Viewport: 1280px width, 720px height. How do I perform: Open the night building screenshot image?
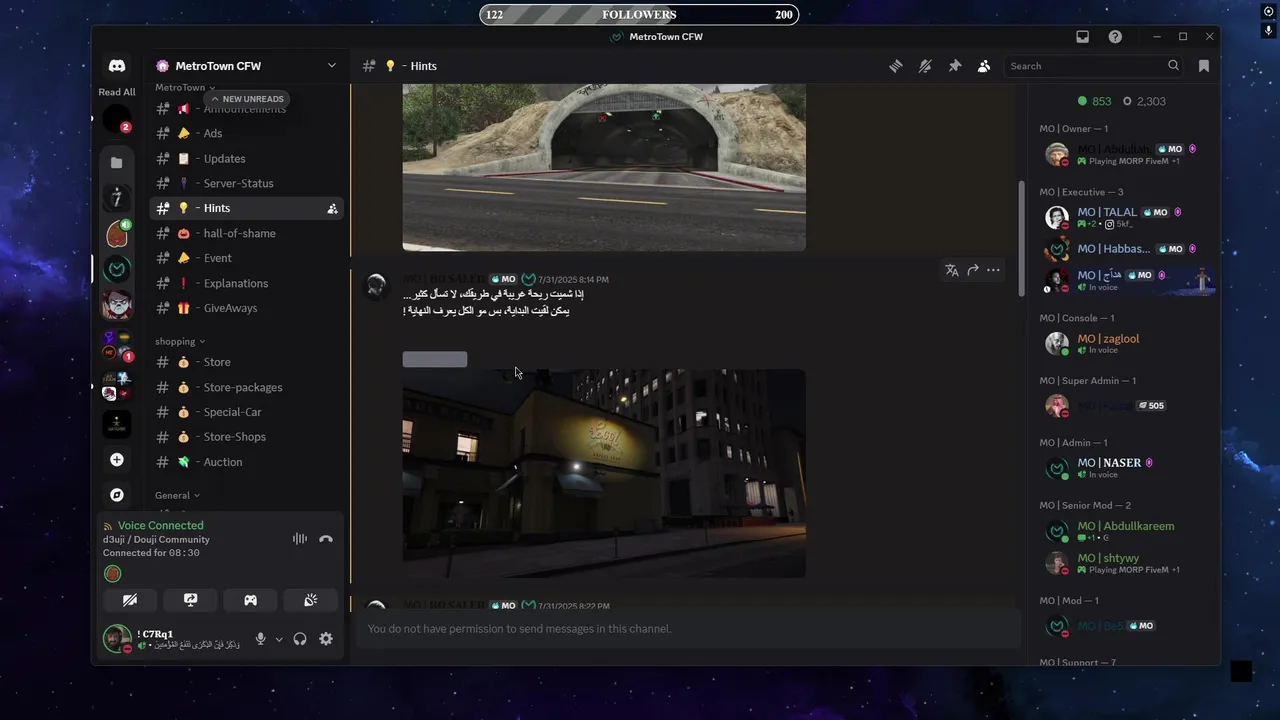point(604,474)
